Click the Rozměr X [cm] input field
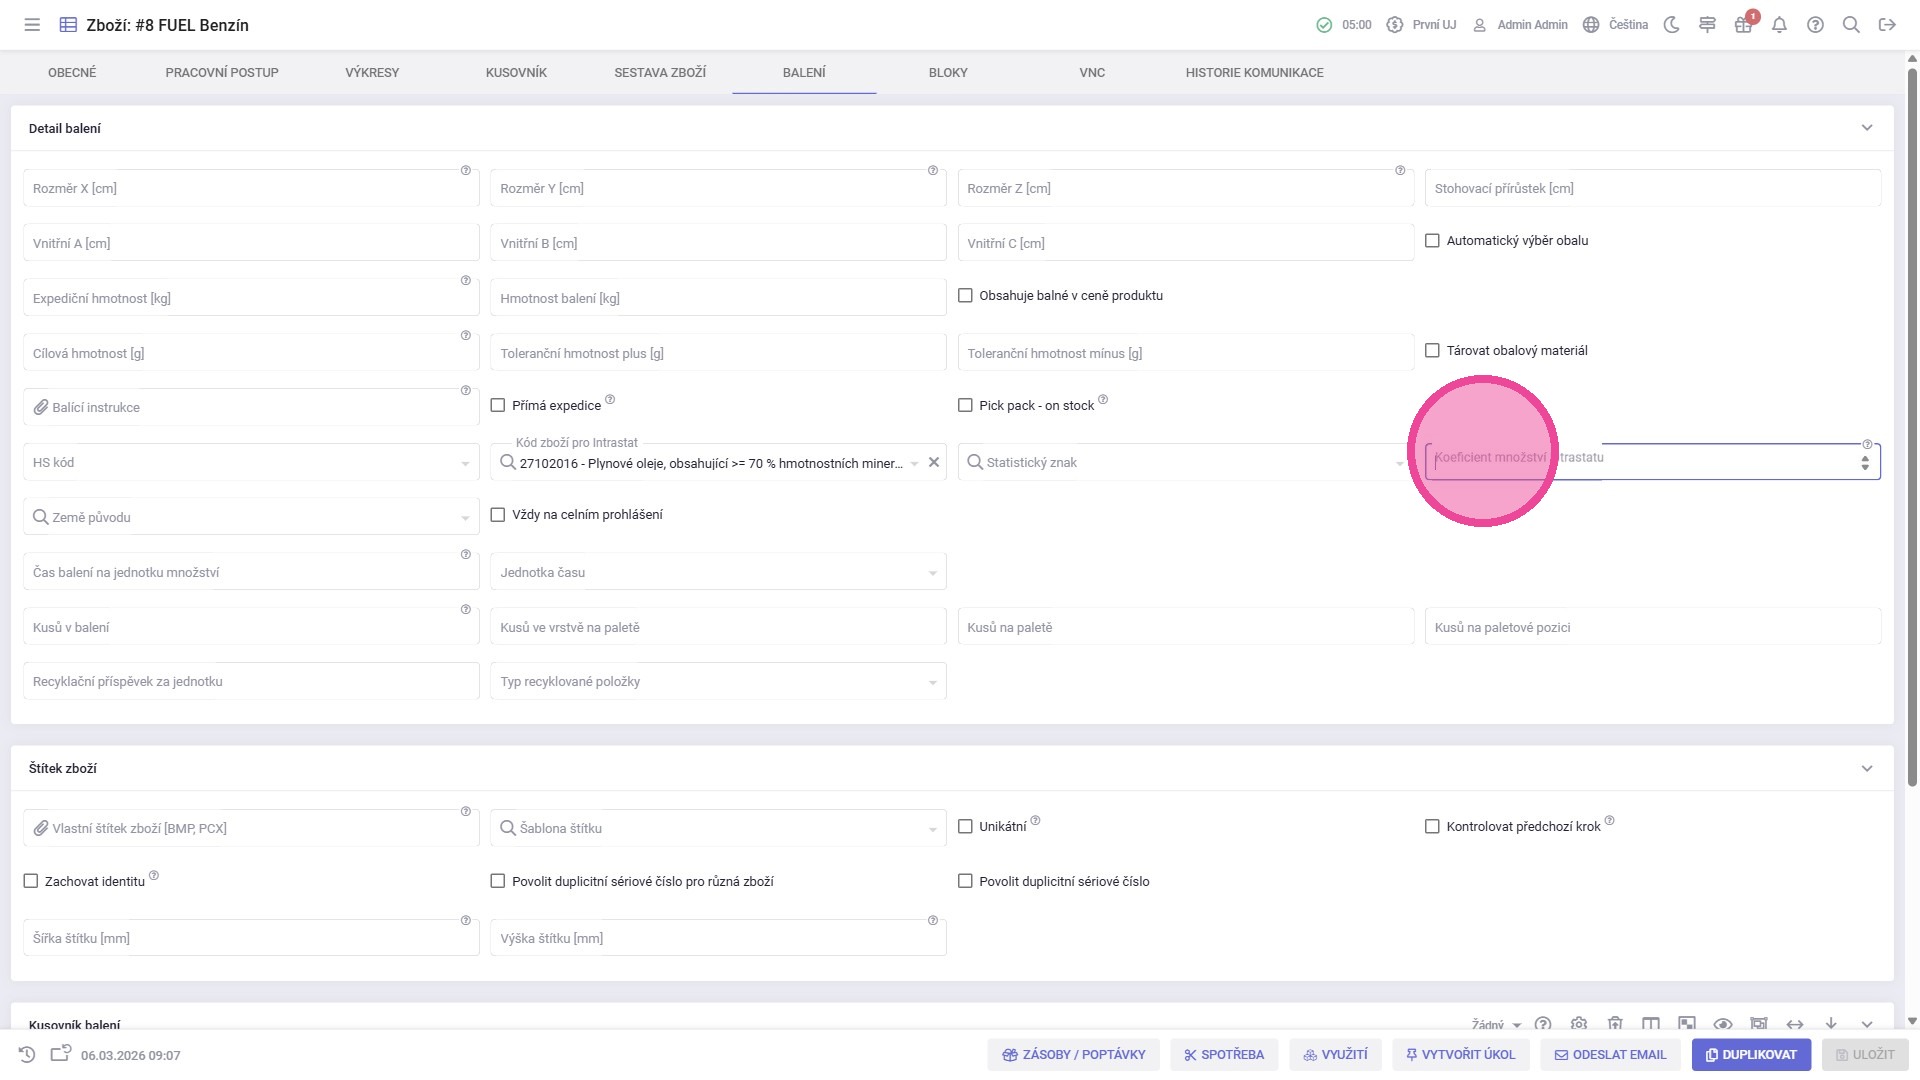The height and width of the screenshot is (1080, 1920). point(250,189)
